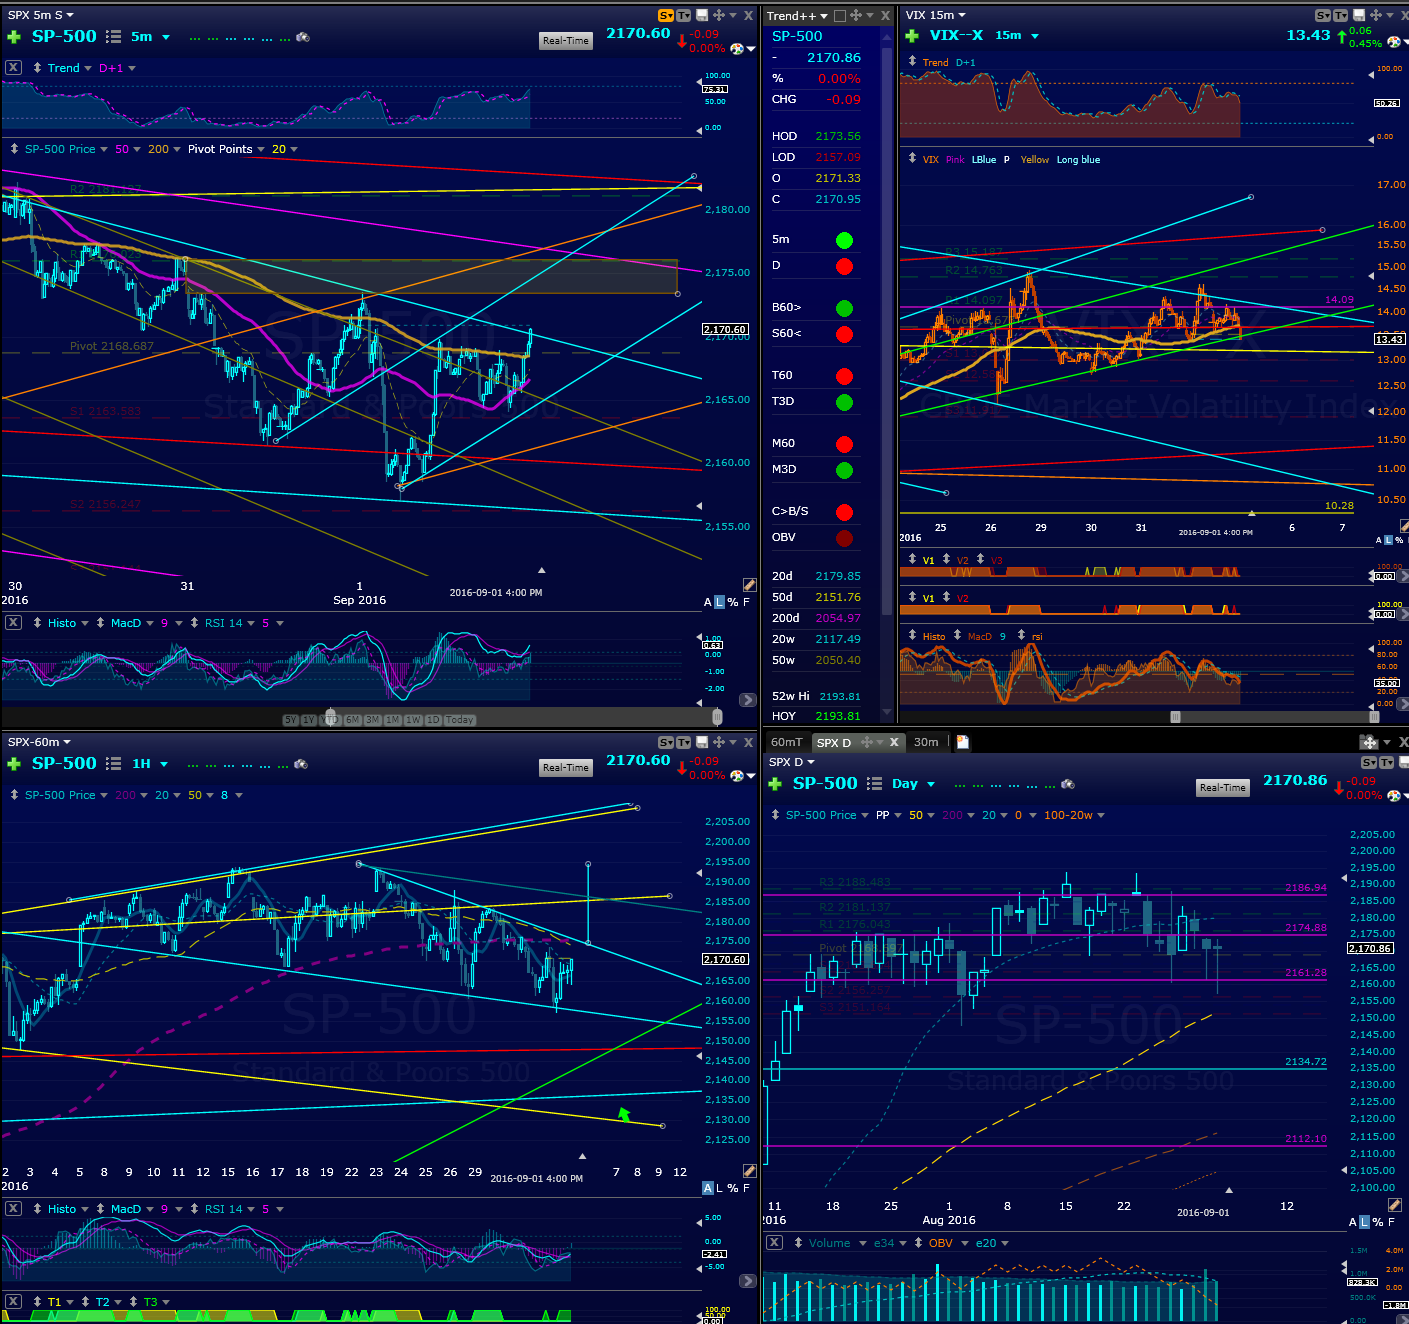1409x1324 pixels.
Task: Toggle L log scale in SPX 5m chart
Action: [720, 602]
